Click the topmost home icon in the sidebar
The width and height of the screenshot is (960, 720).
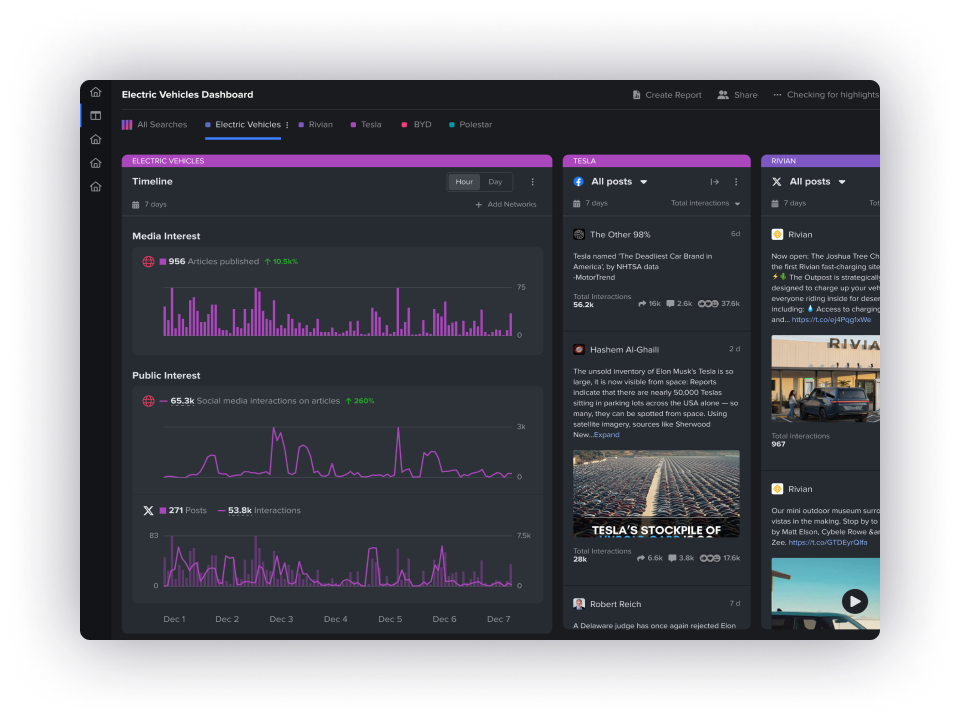click(95, 92)
